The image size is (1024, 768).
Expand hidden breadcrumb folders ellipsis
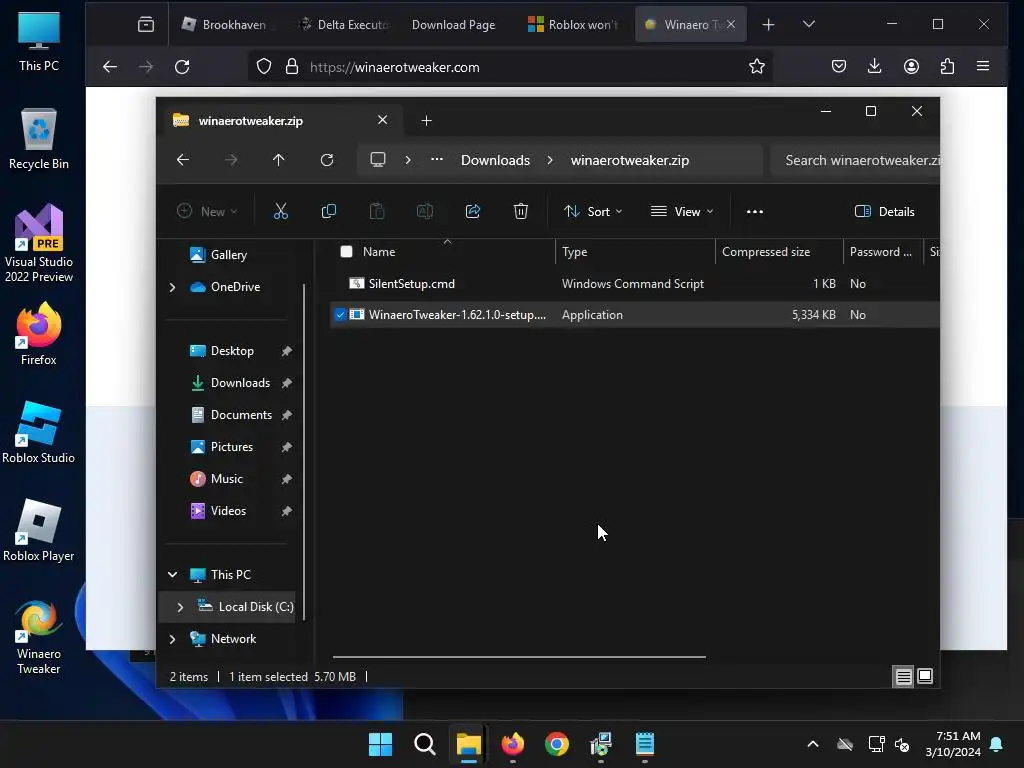tap(437, 160)
